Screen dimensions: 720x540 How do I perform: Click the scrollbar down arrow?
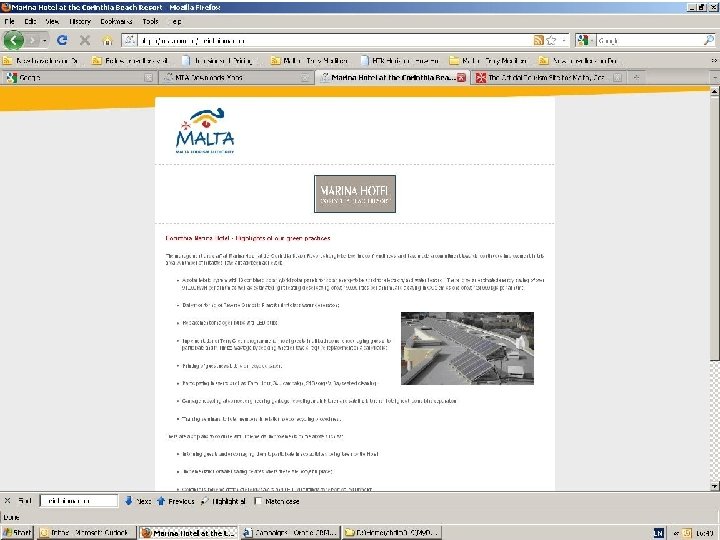[x=714, y=485]
